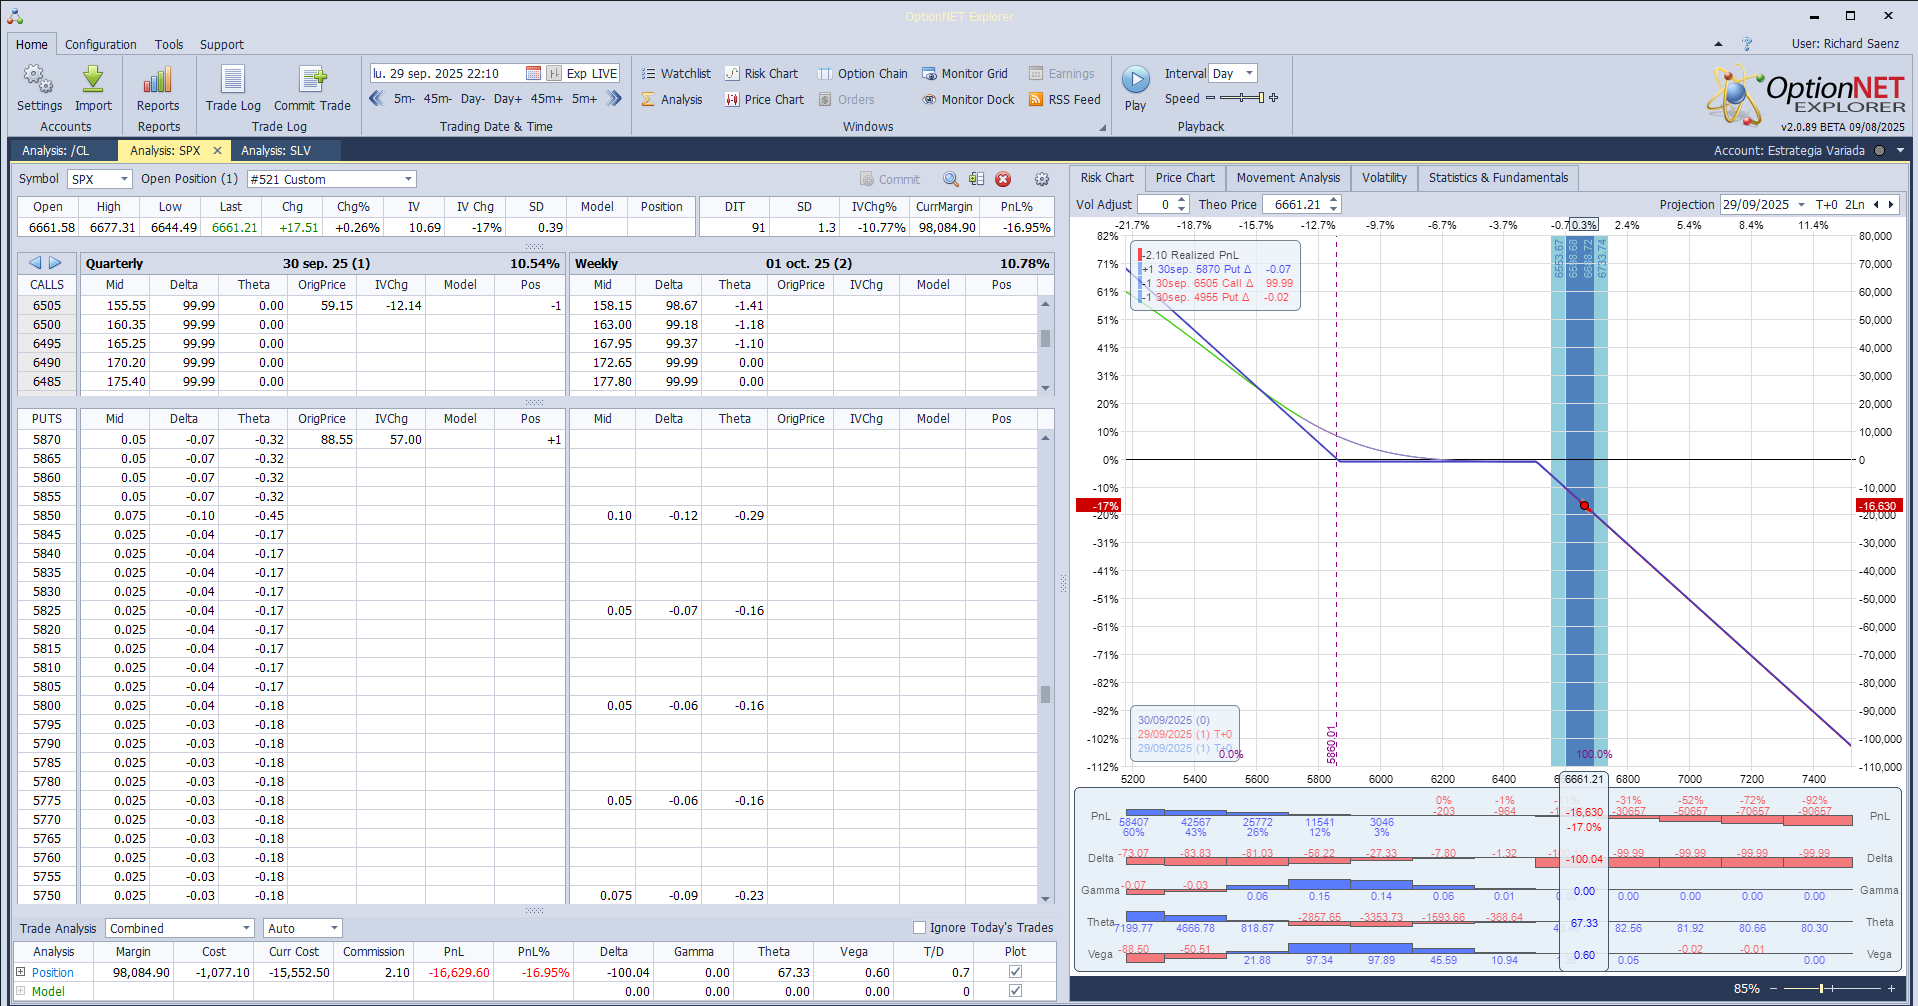Open the RSS Feed window

click(x=1065, y=99)
